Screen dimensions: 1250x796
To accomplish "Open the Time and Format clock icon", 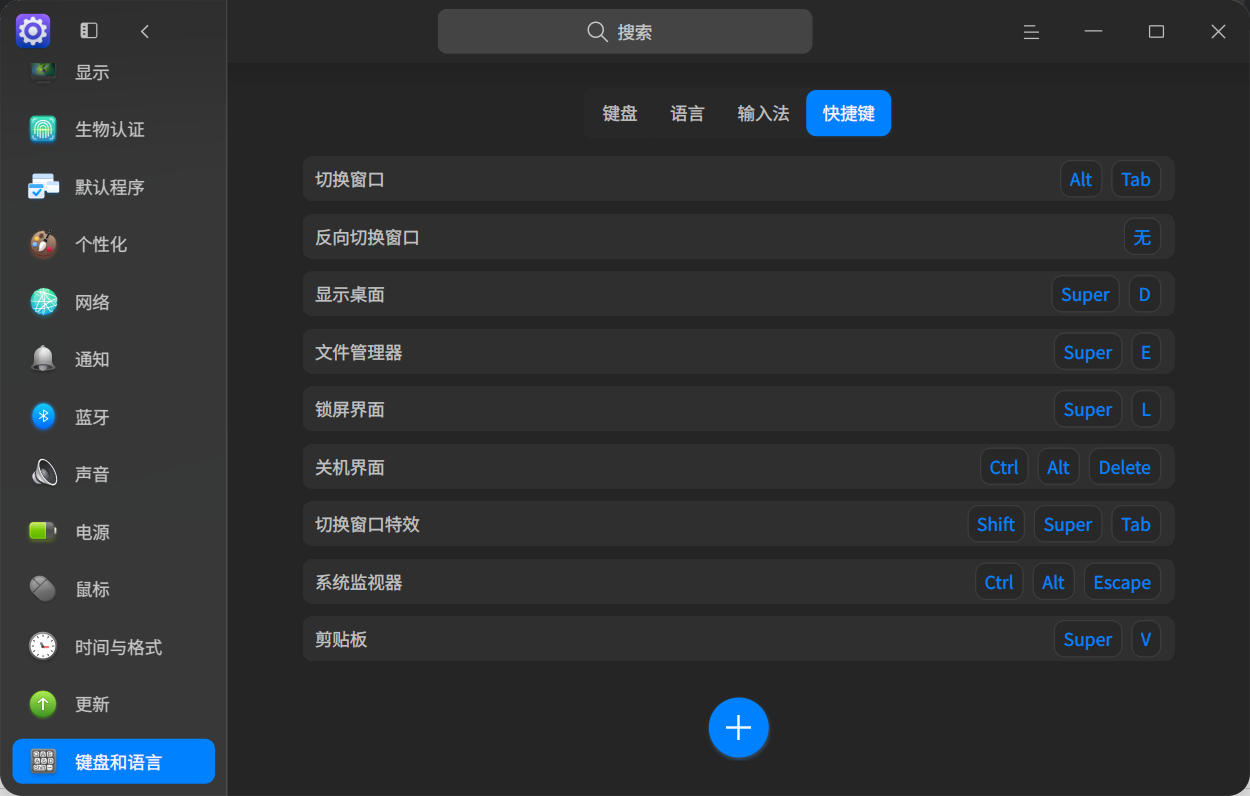I will pyautogui.click(x=43, y=647).
